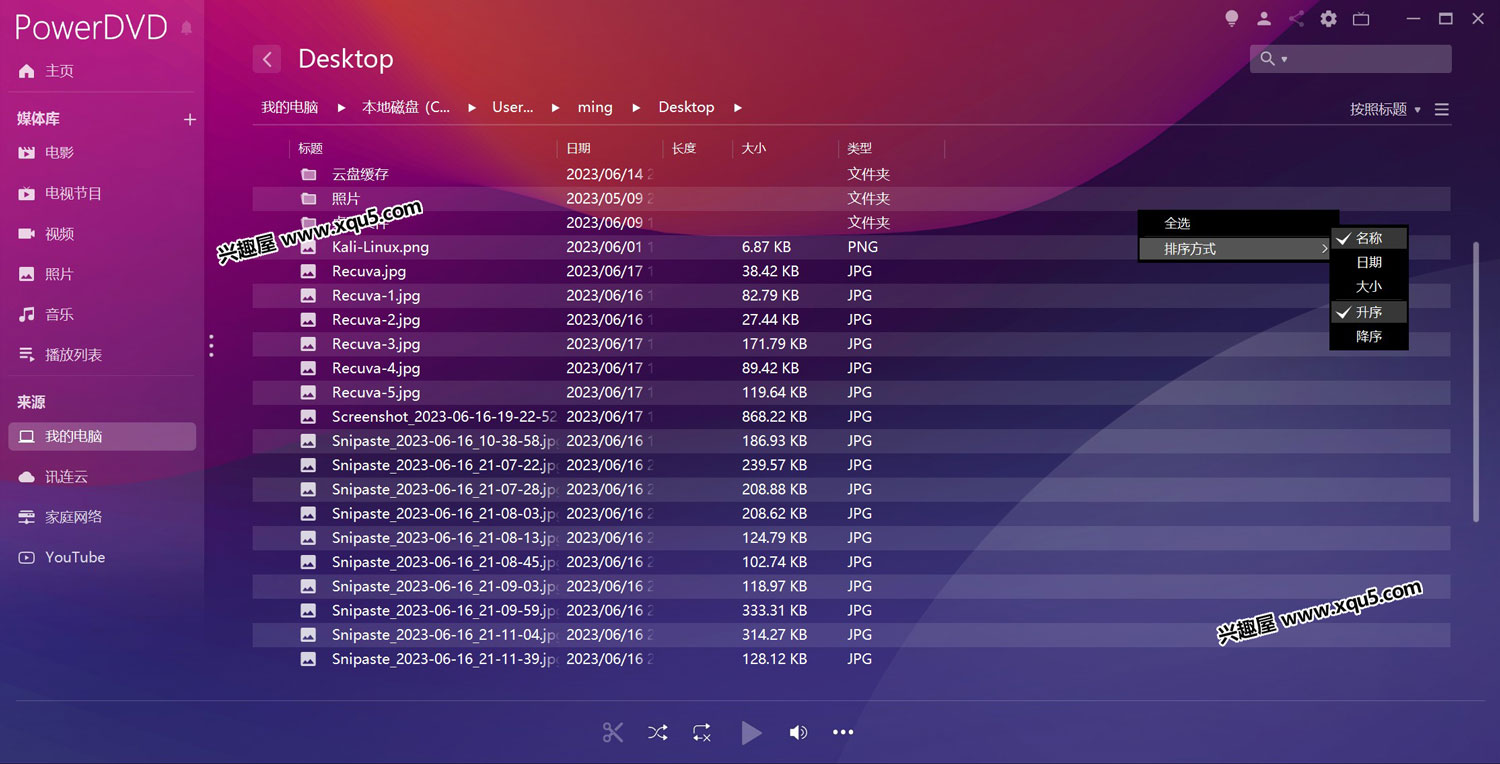Click the ming breadcrumb

point(595,108)
